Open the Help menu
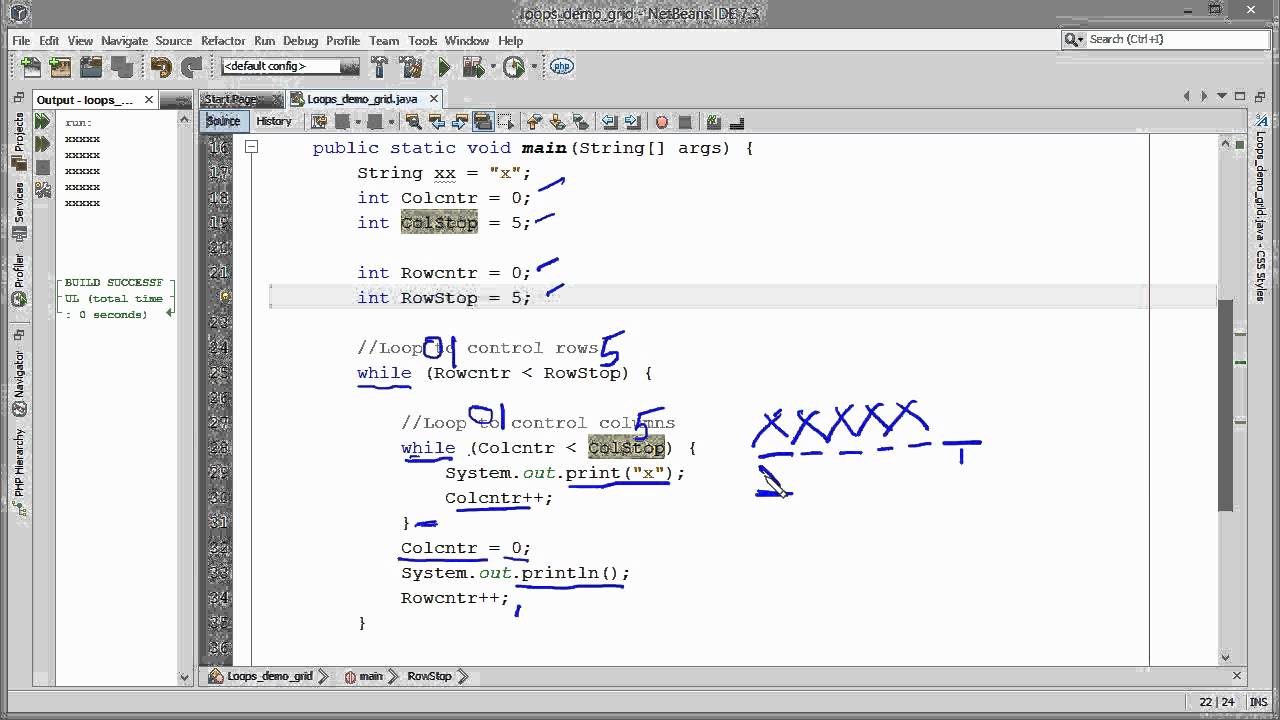The width and height of the screenshot is (1280, 720). point(510,41)
